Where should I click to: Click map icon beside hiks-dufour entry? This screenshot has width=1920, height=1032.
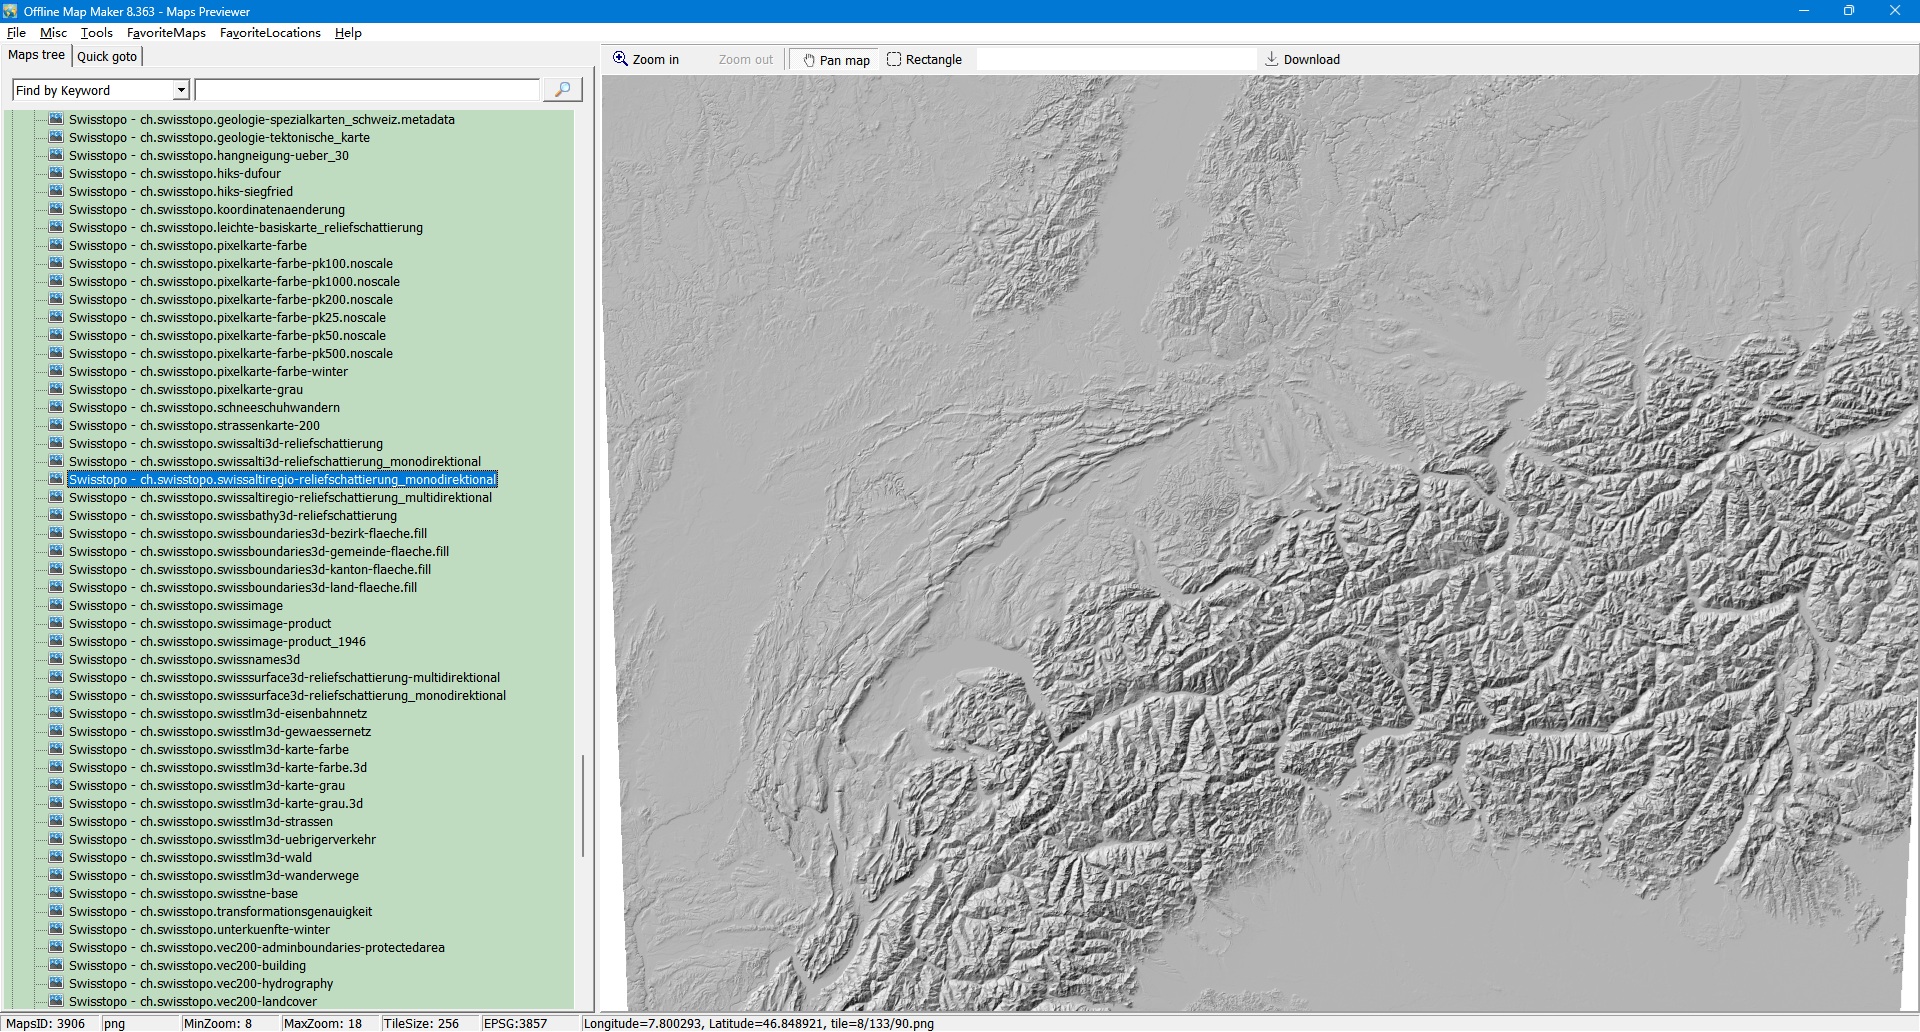pyautogui.click(x=56, y=173)
